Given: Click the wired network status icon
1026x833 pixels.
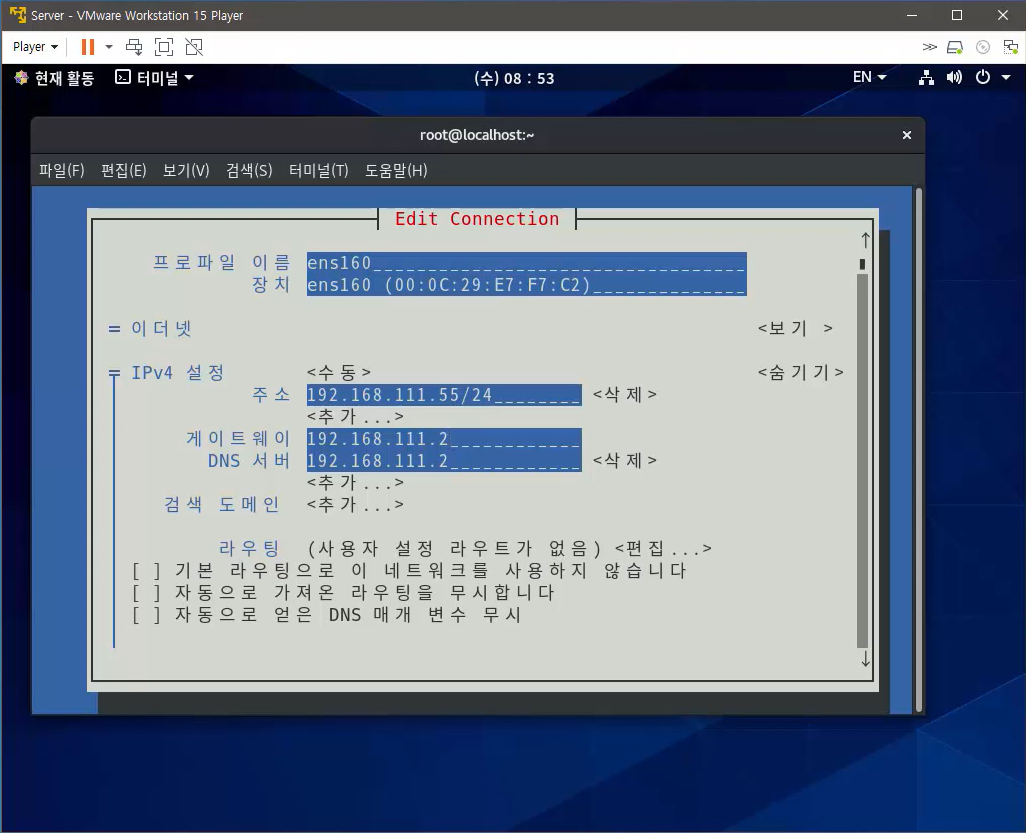Looking at the screenshot, I should point(926,78).
